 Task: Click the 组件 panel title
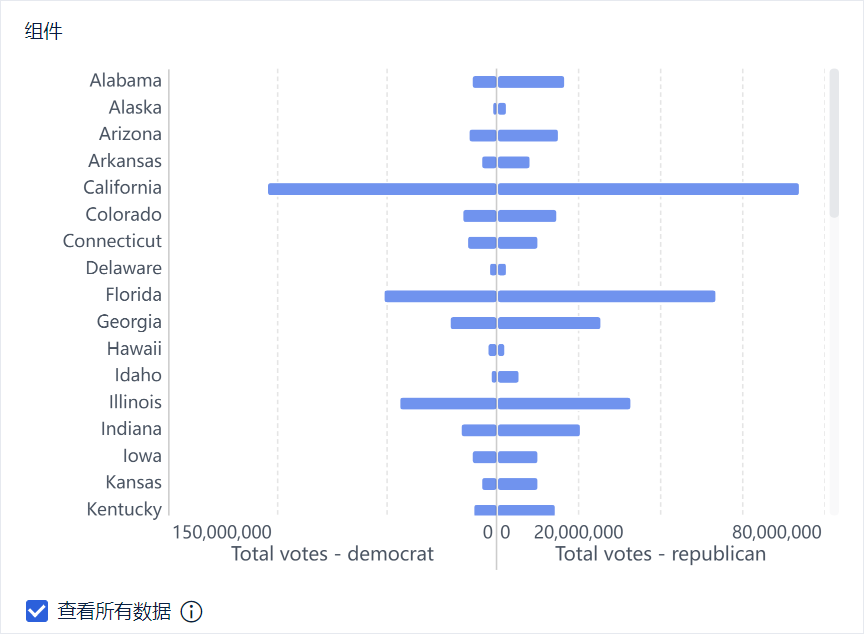pos(43,31)
